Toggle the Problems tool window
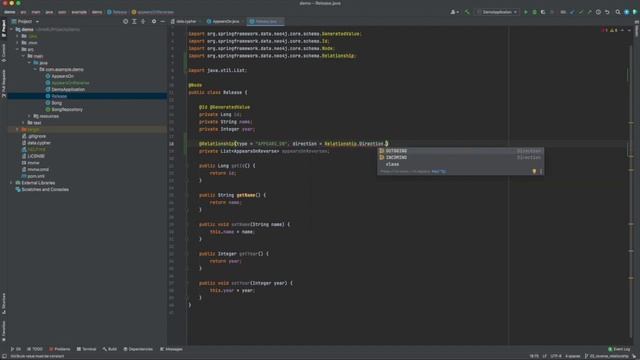 tap(60, 349)
